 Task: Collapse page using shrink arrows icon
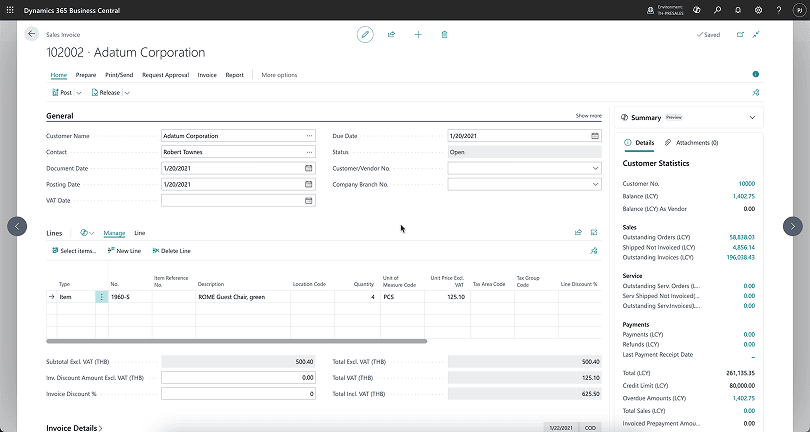(756, 35)
